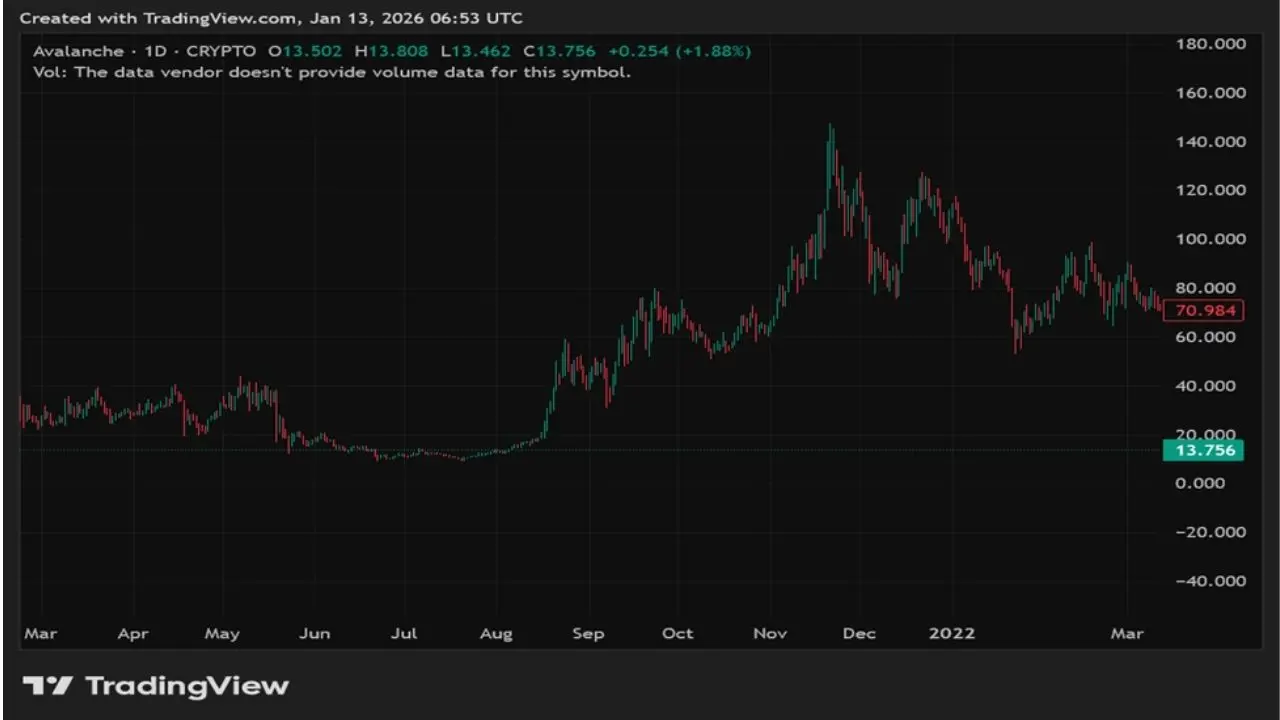Click the Aug label on time axis

496,634
